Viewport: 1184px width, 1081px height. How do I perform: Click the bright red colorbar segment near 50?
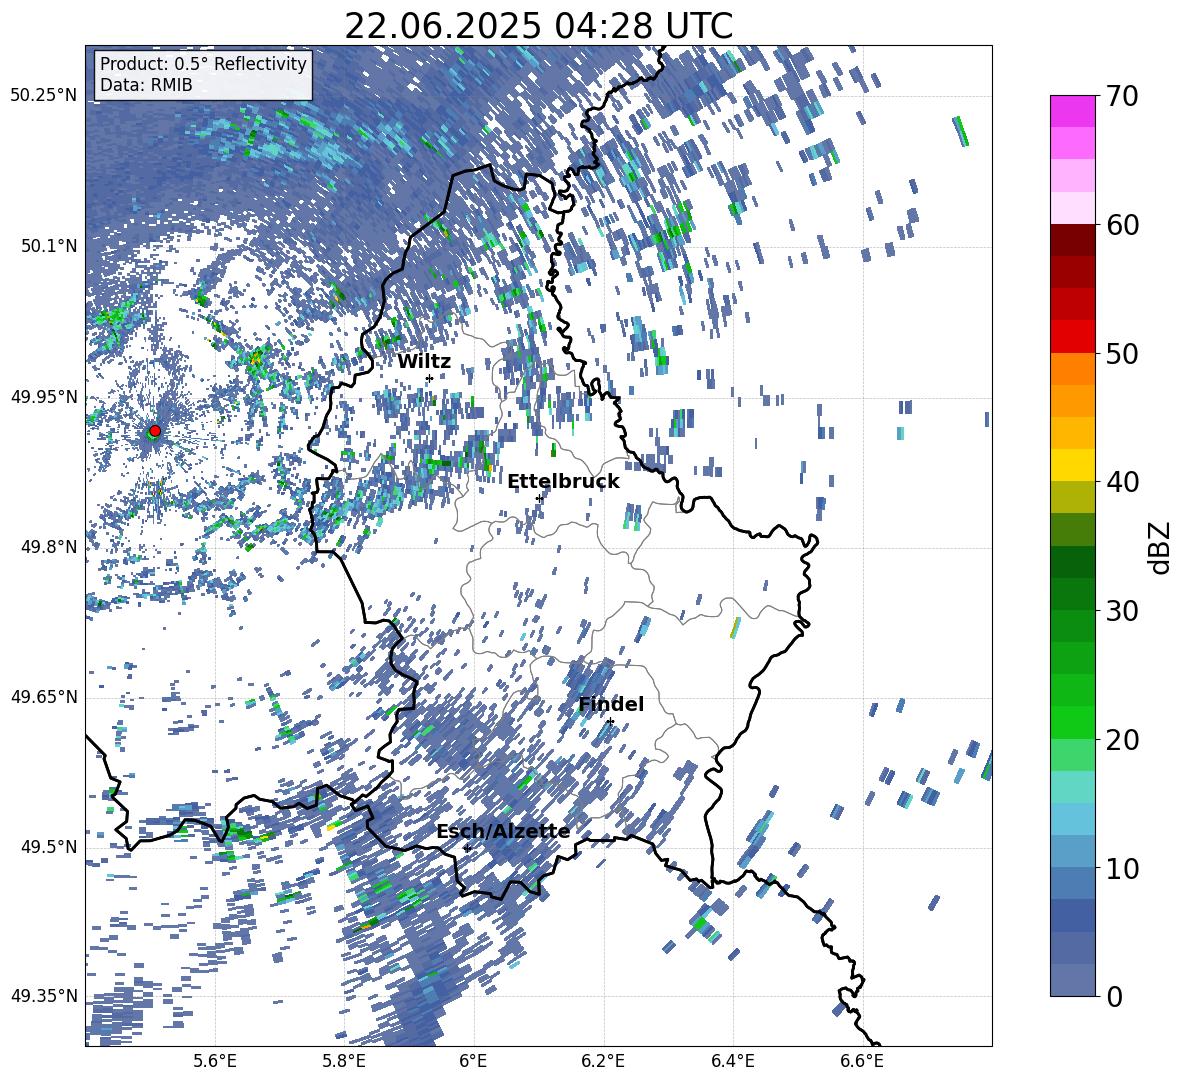click(x=1072, y=337)
